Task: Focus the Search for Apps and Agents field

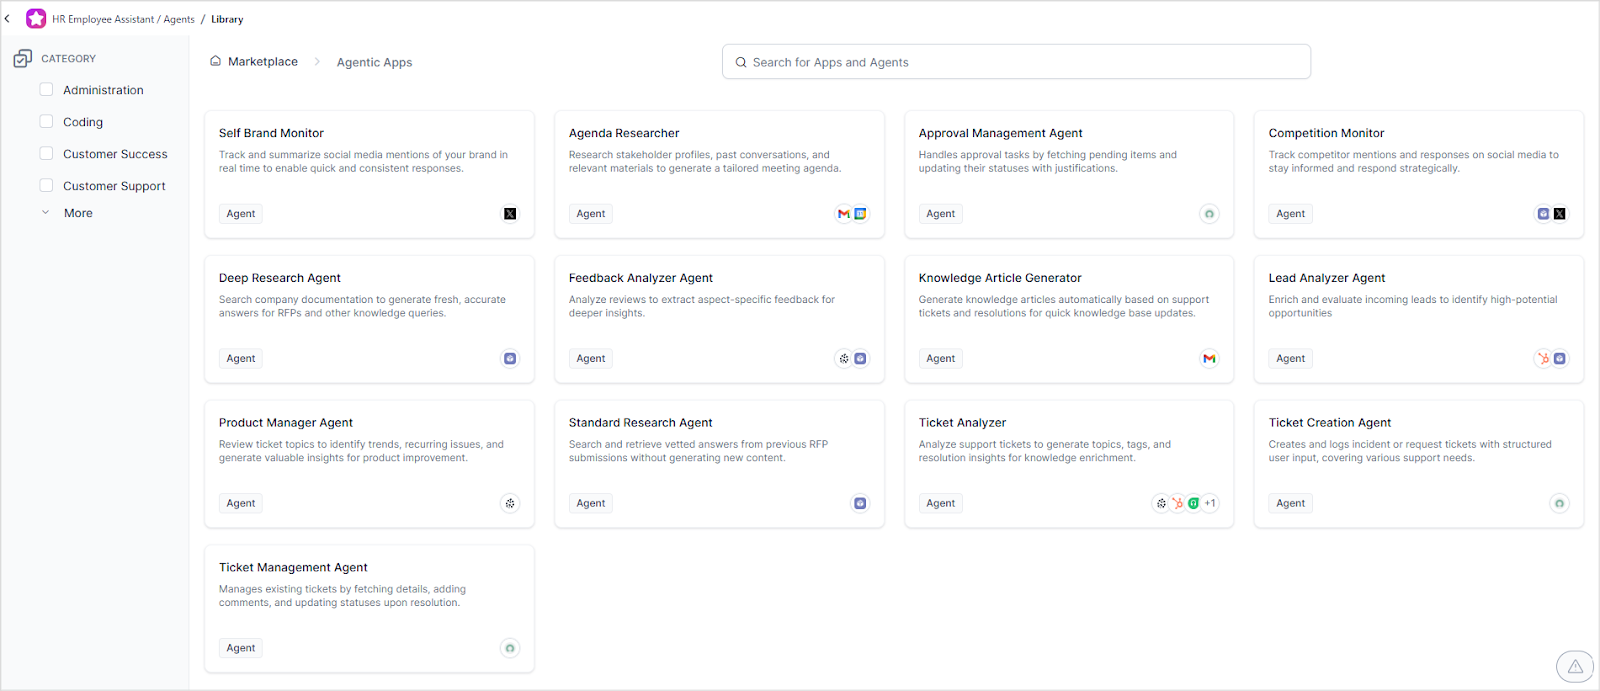Action: (x=1016, y=62)
